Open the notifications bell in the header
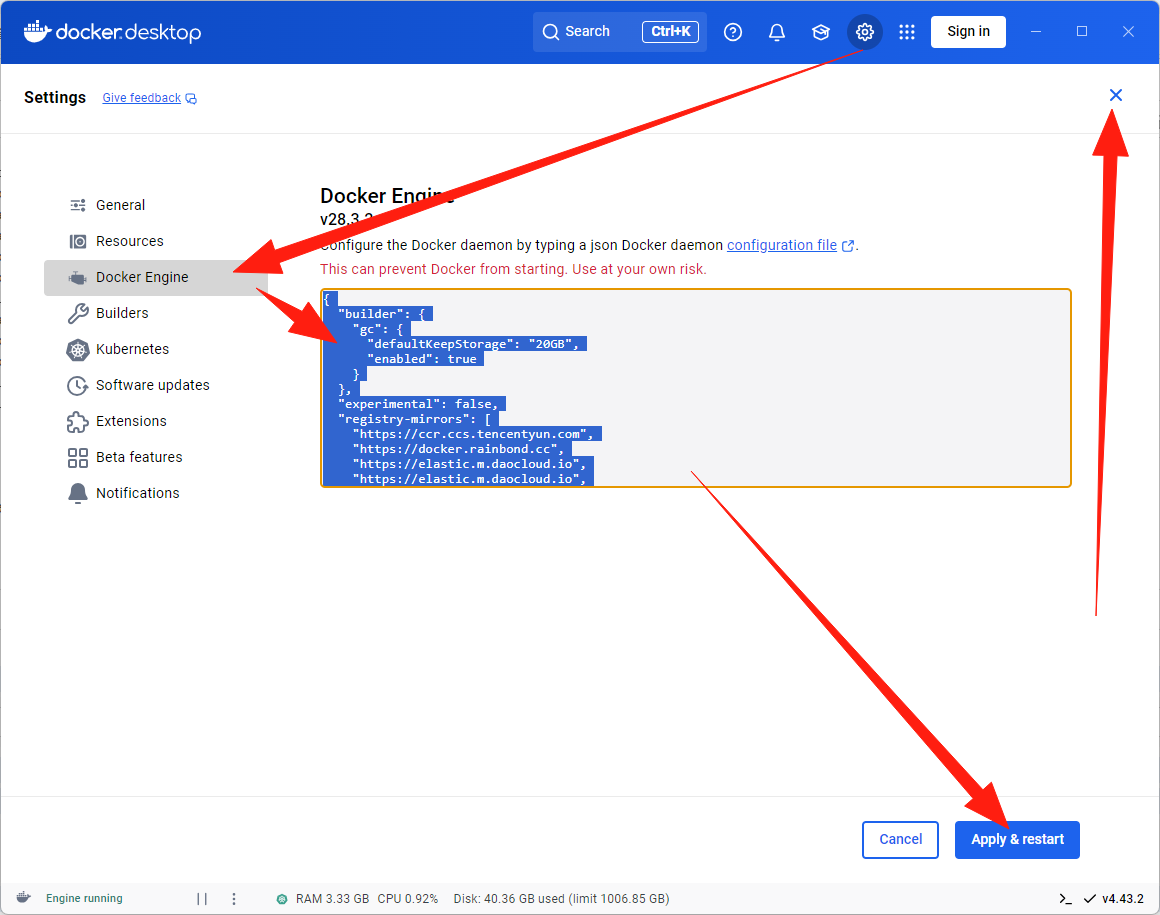The width and height of the screenshot is (1160, 915). pos(777,32)
